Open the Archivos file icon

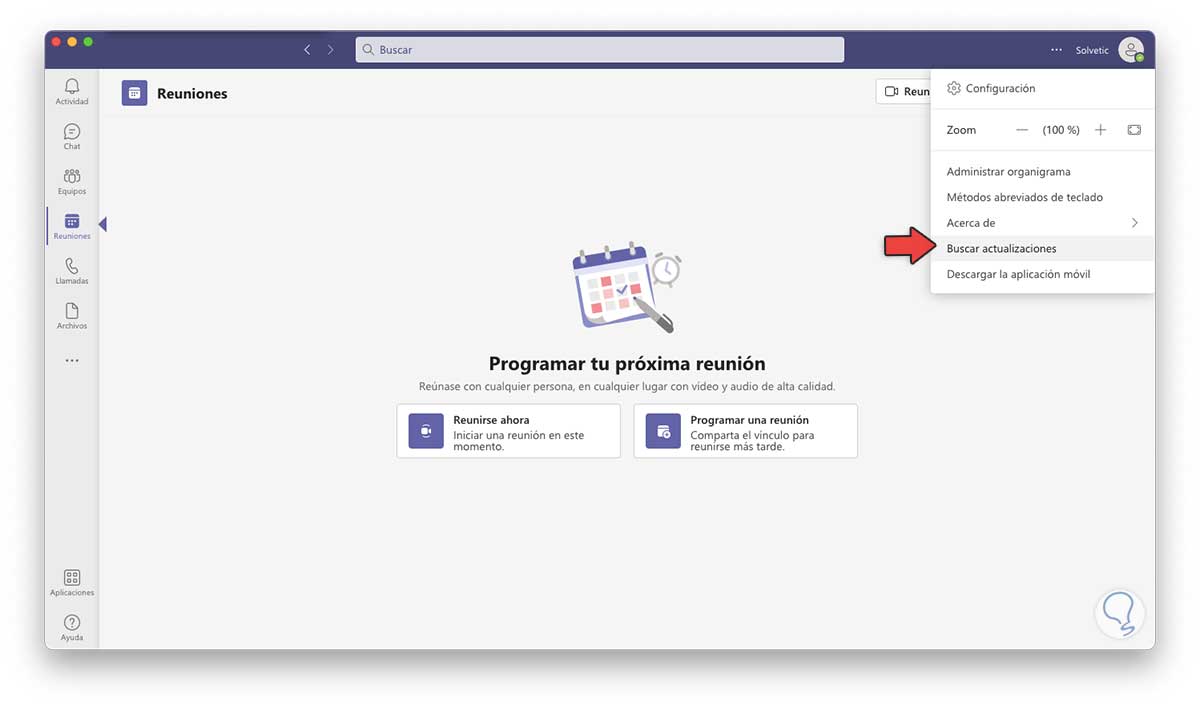(x=72, y=312)
